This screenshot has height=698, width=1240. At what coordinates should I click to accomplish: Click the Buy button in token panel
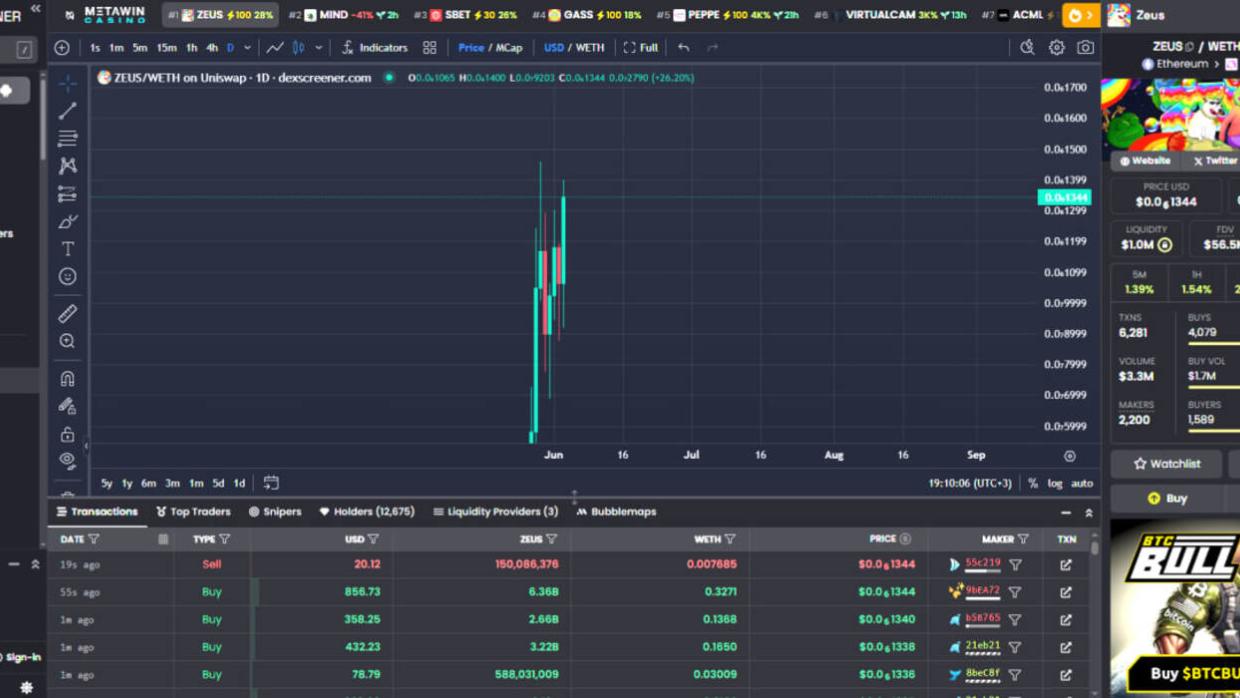1166,498
